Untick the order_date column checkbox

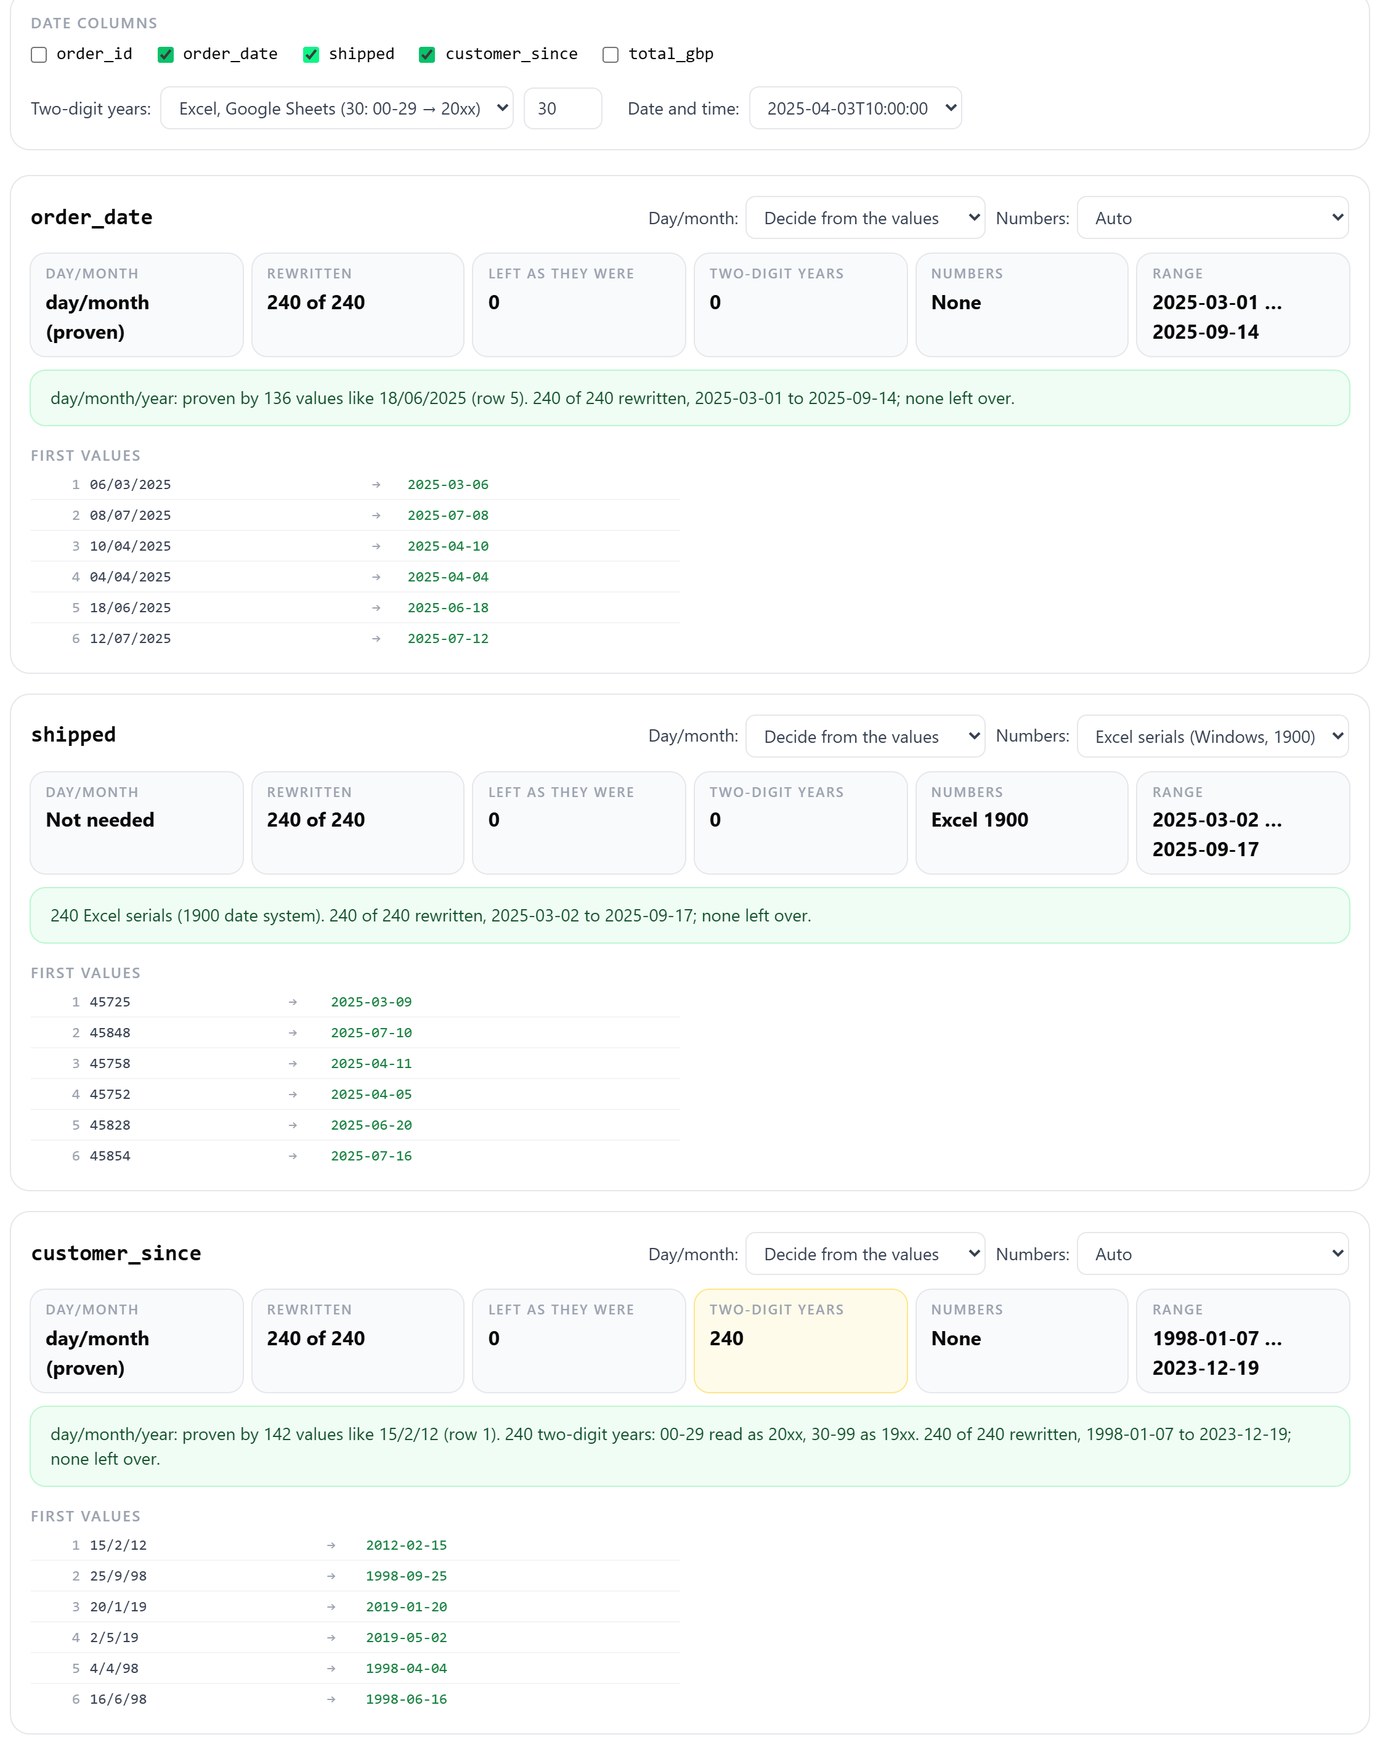(166, 55)
